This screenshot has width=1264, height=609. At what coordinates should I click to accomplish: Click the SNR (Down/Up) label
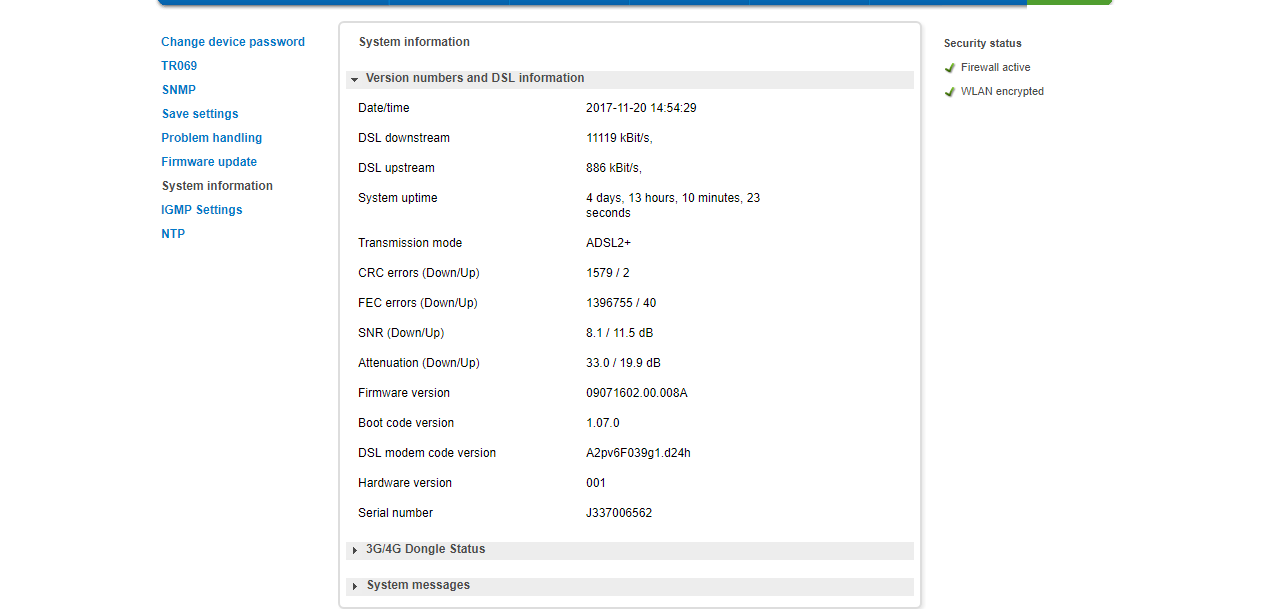tap(401, 333)
